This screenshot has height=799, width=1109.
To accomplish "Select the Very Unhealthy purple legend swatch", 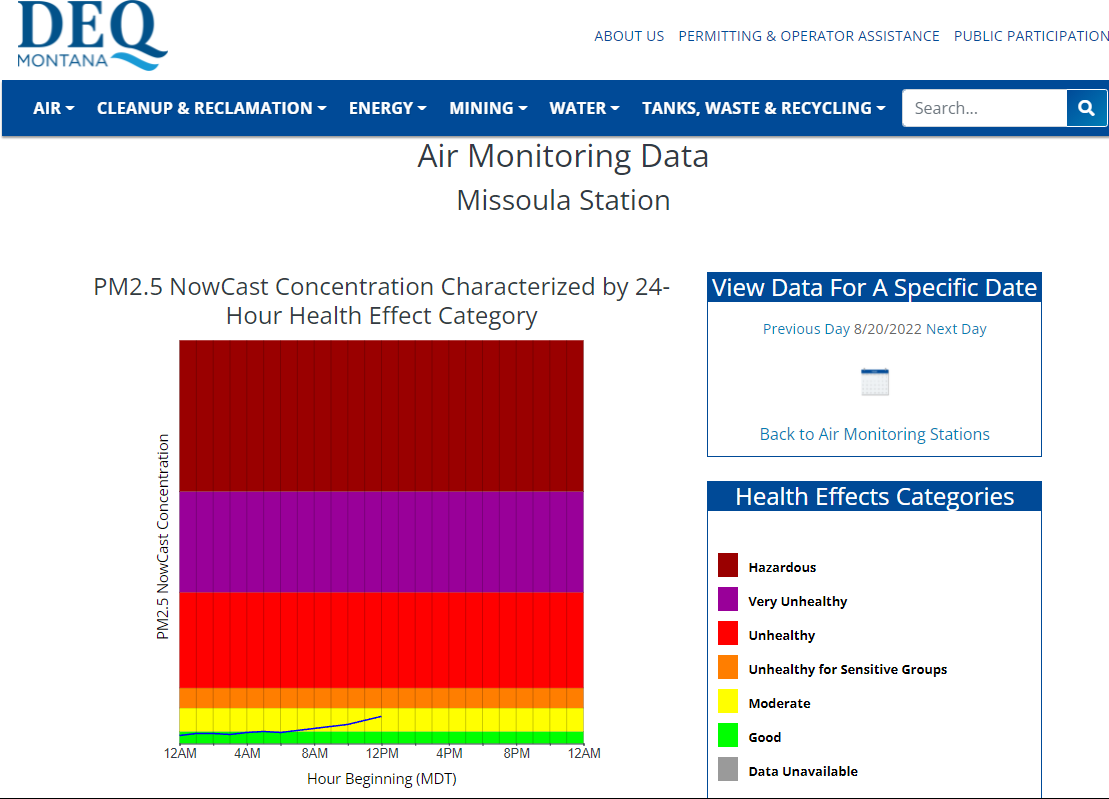I will pyautogui.click(x=726, y=600).
